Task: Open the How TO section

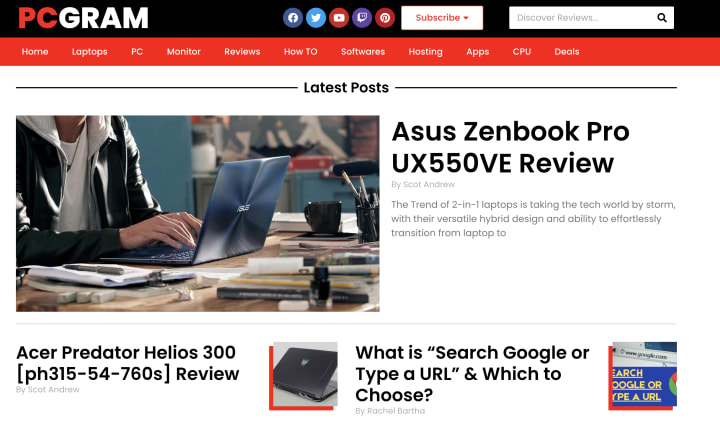Action: 300,51
